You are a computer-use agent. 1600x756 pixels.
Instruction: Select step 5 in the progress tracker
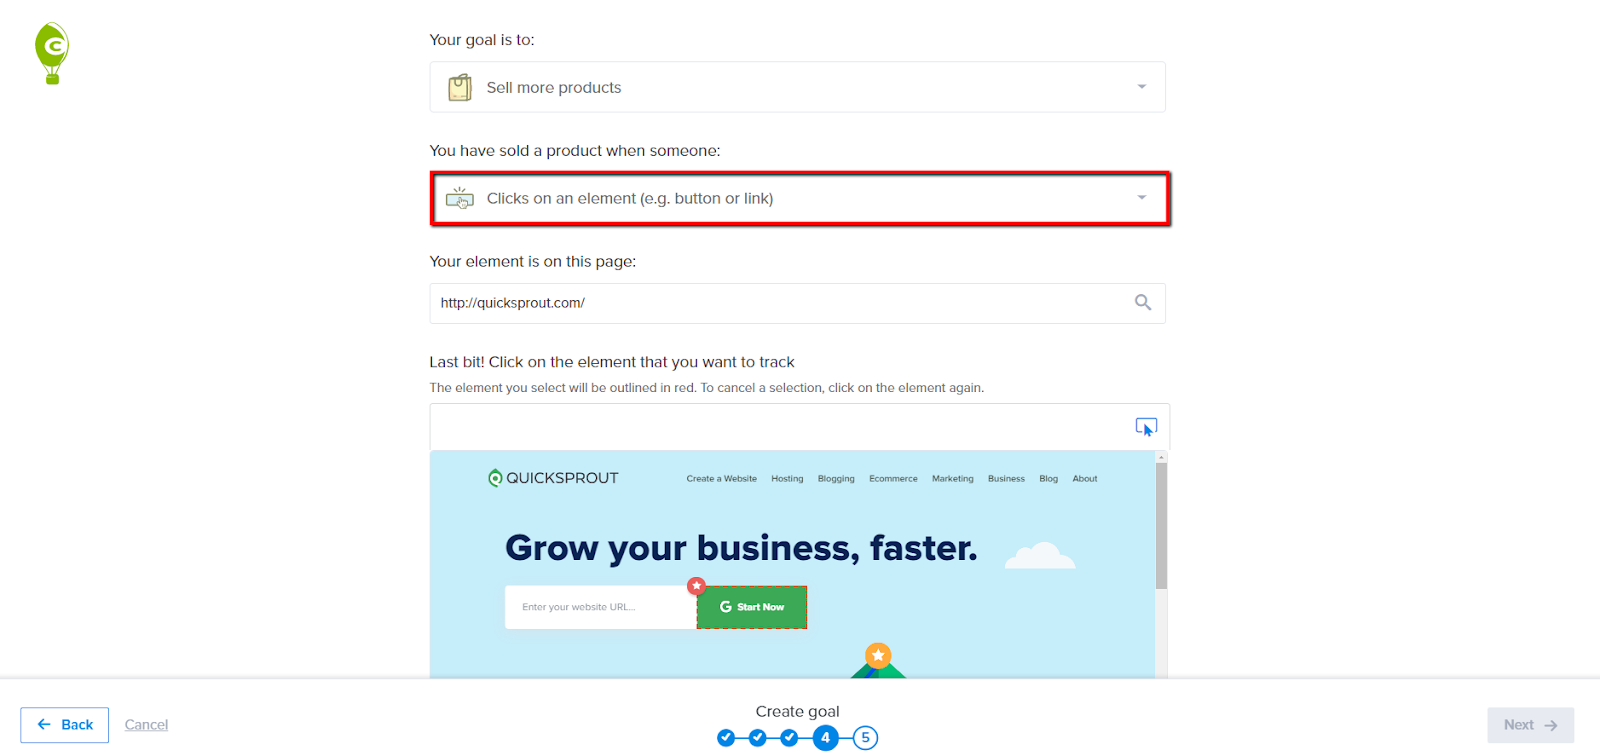(x=866, y=738)
